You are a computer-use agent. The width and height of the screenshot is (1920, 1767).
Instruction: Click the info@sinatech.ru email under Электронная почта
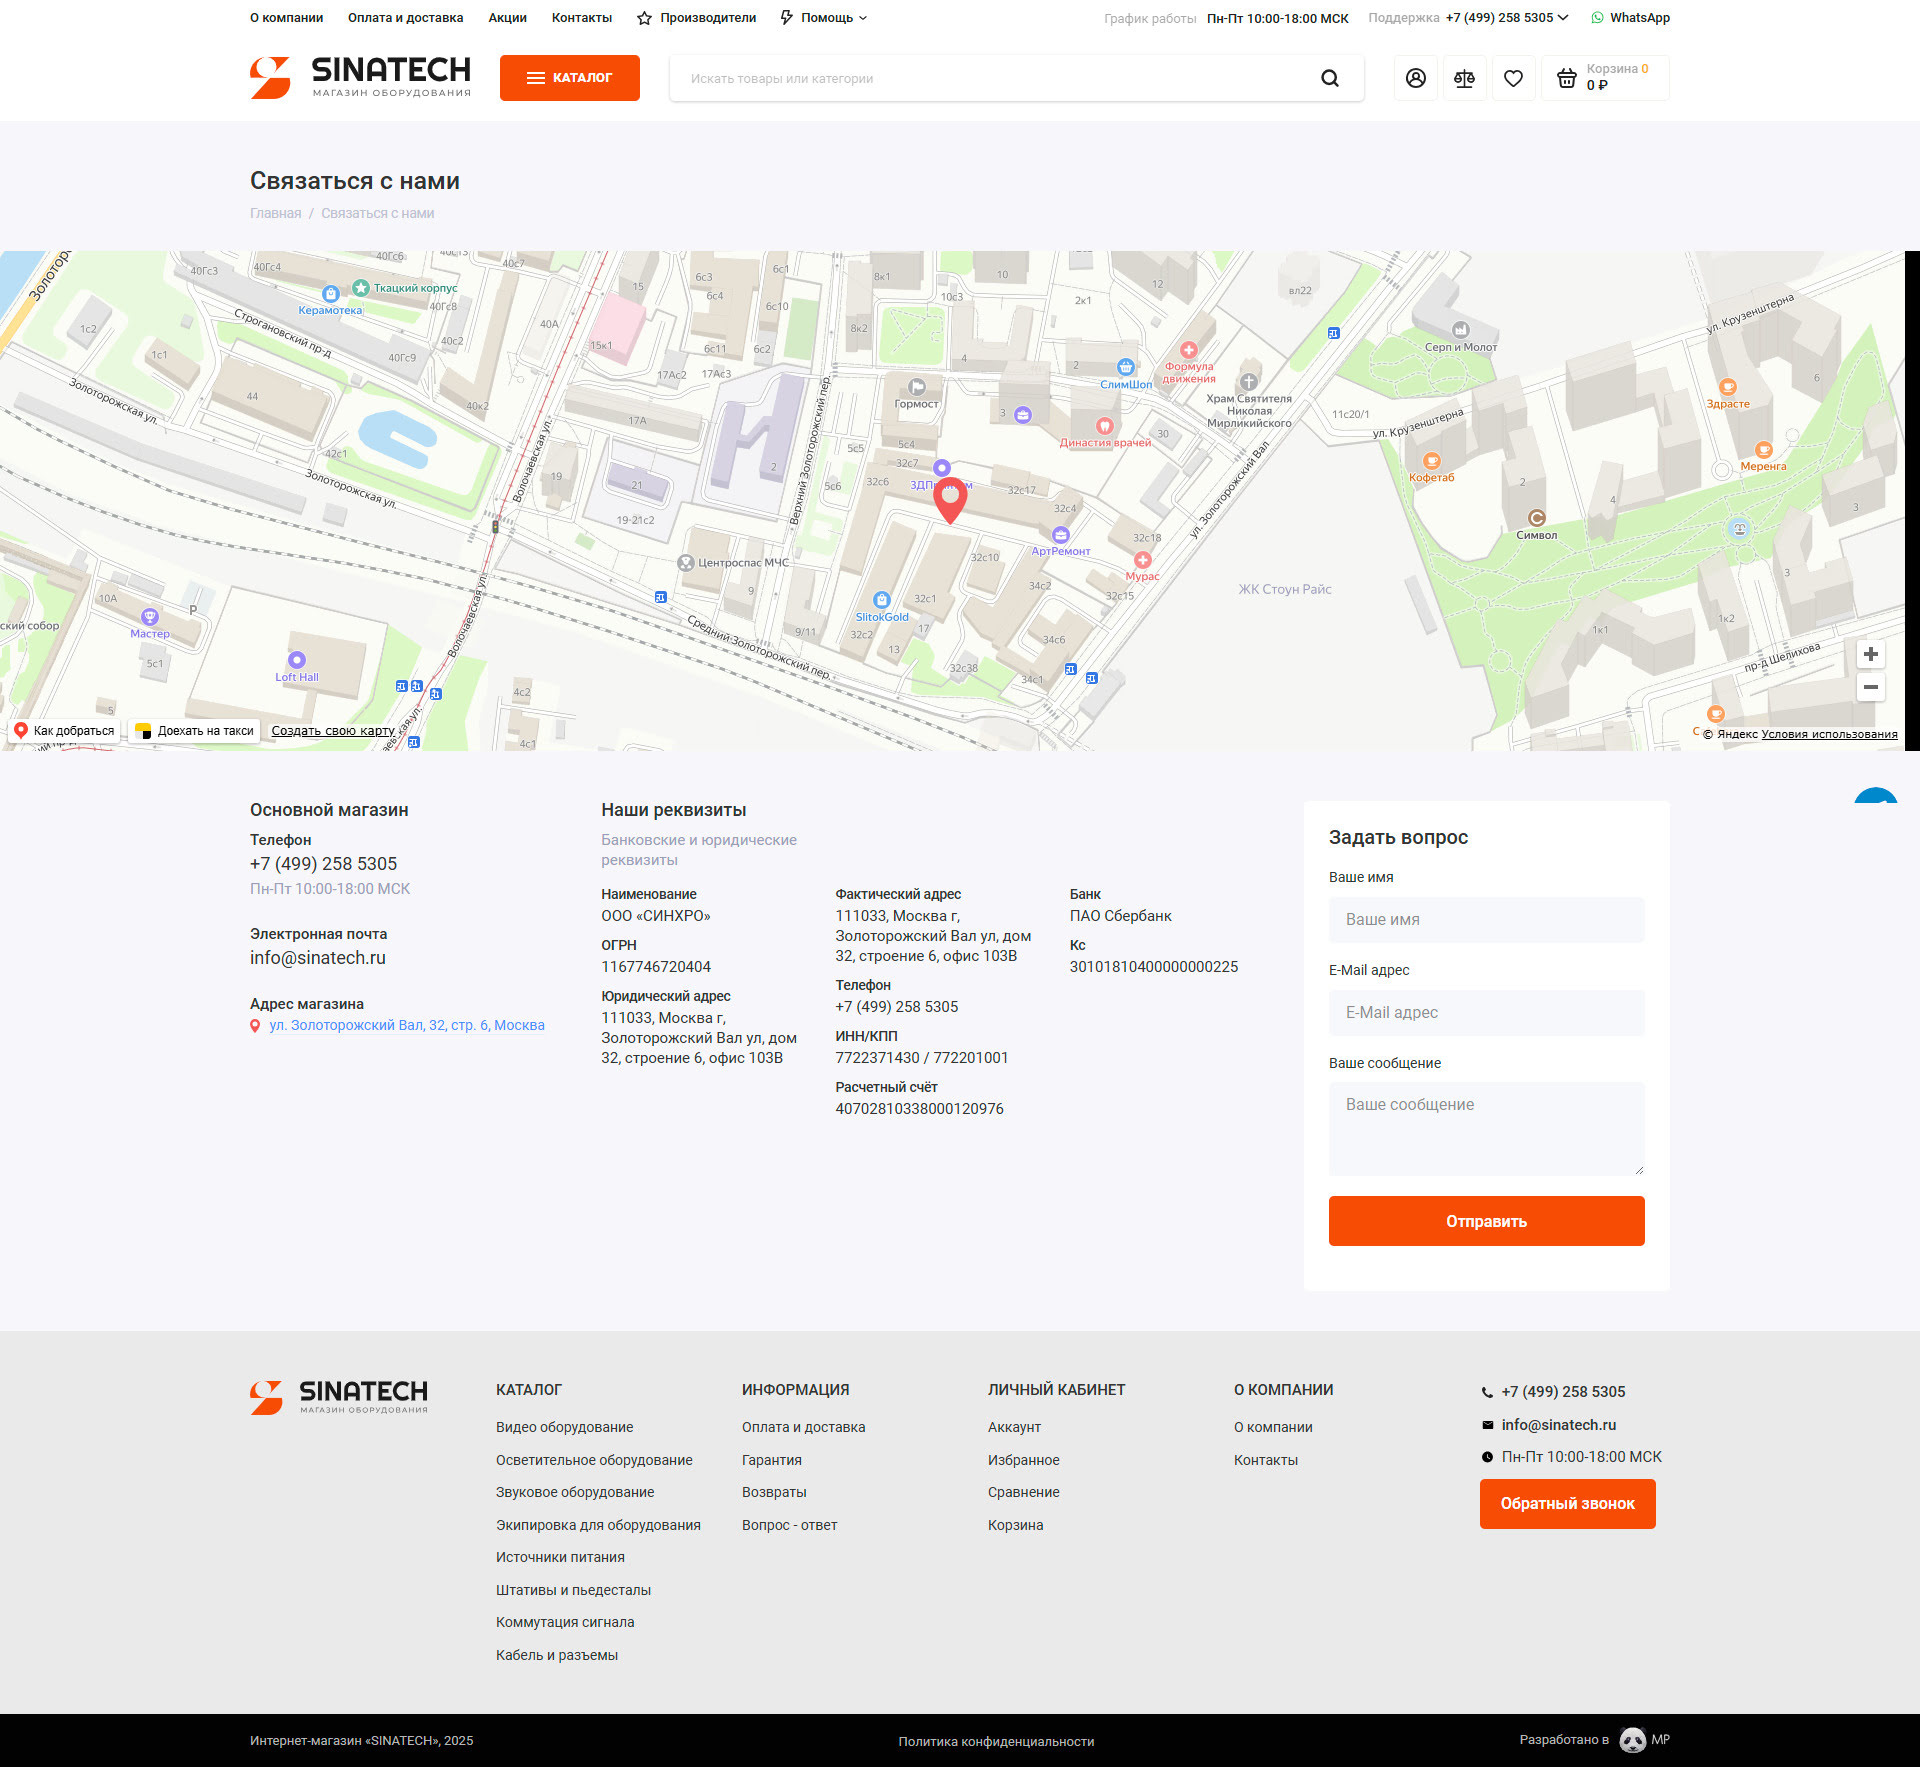point(318,958)
